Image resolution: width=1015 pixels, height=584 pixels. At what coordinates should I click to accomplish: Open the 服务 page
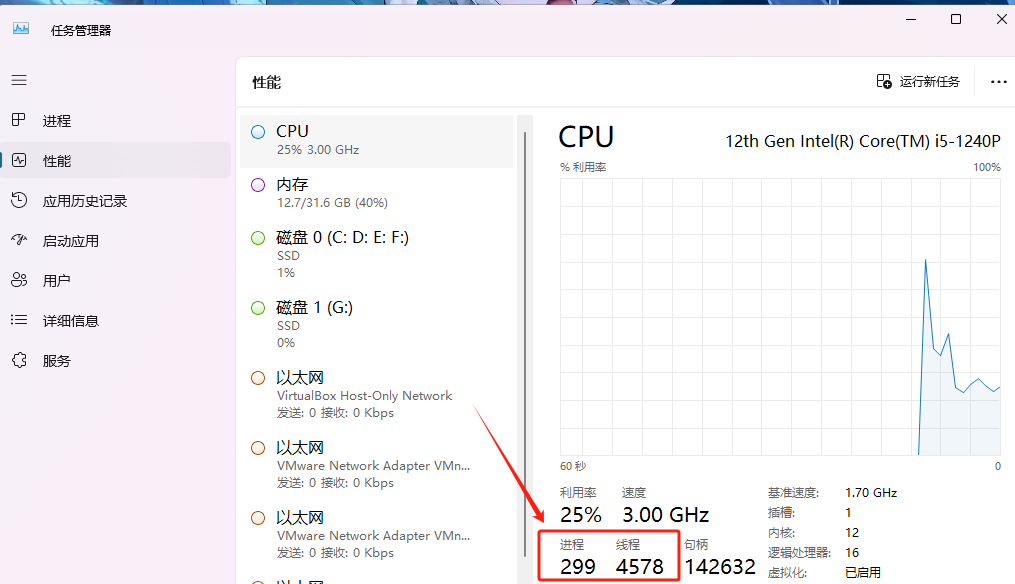115,361
